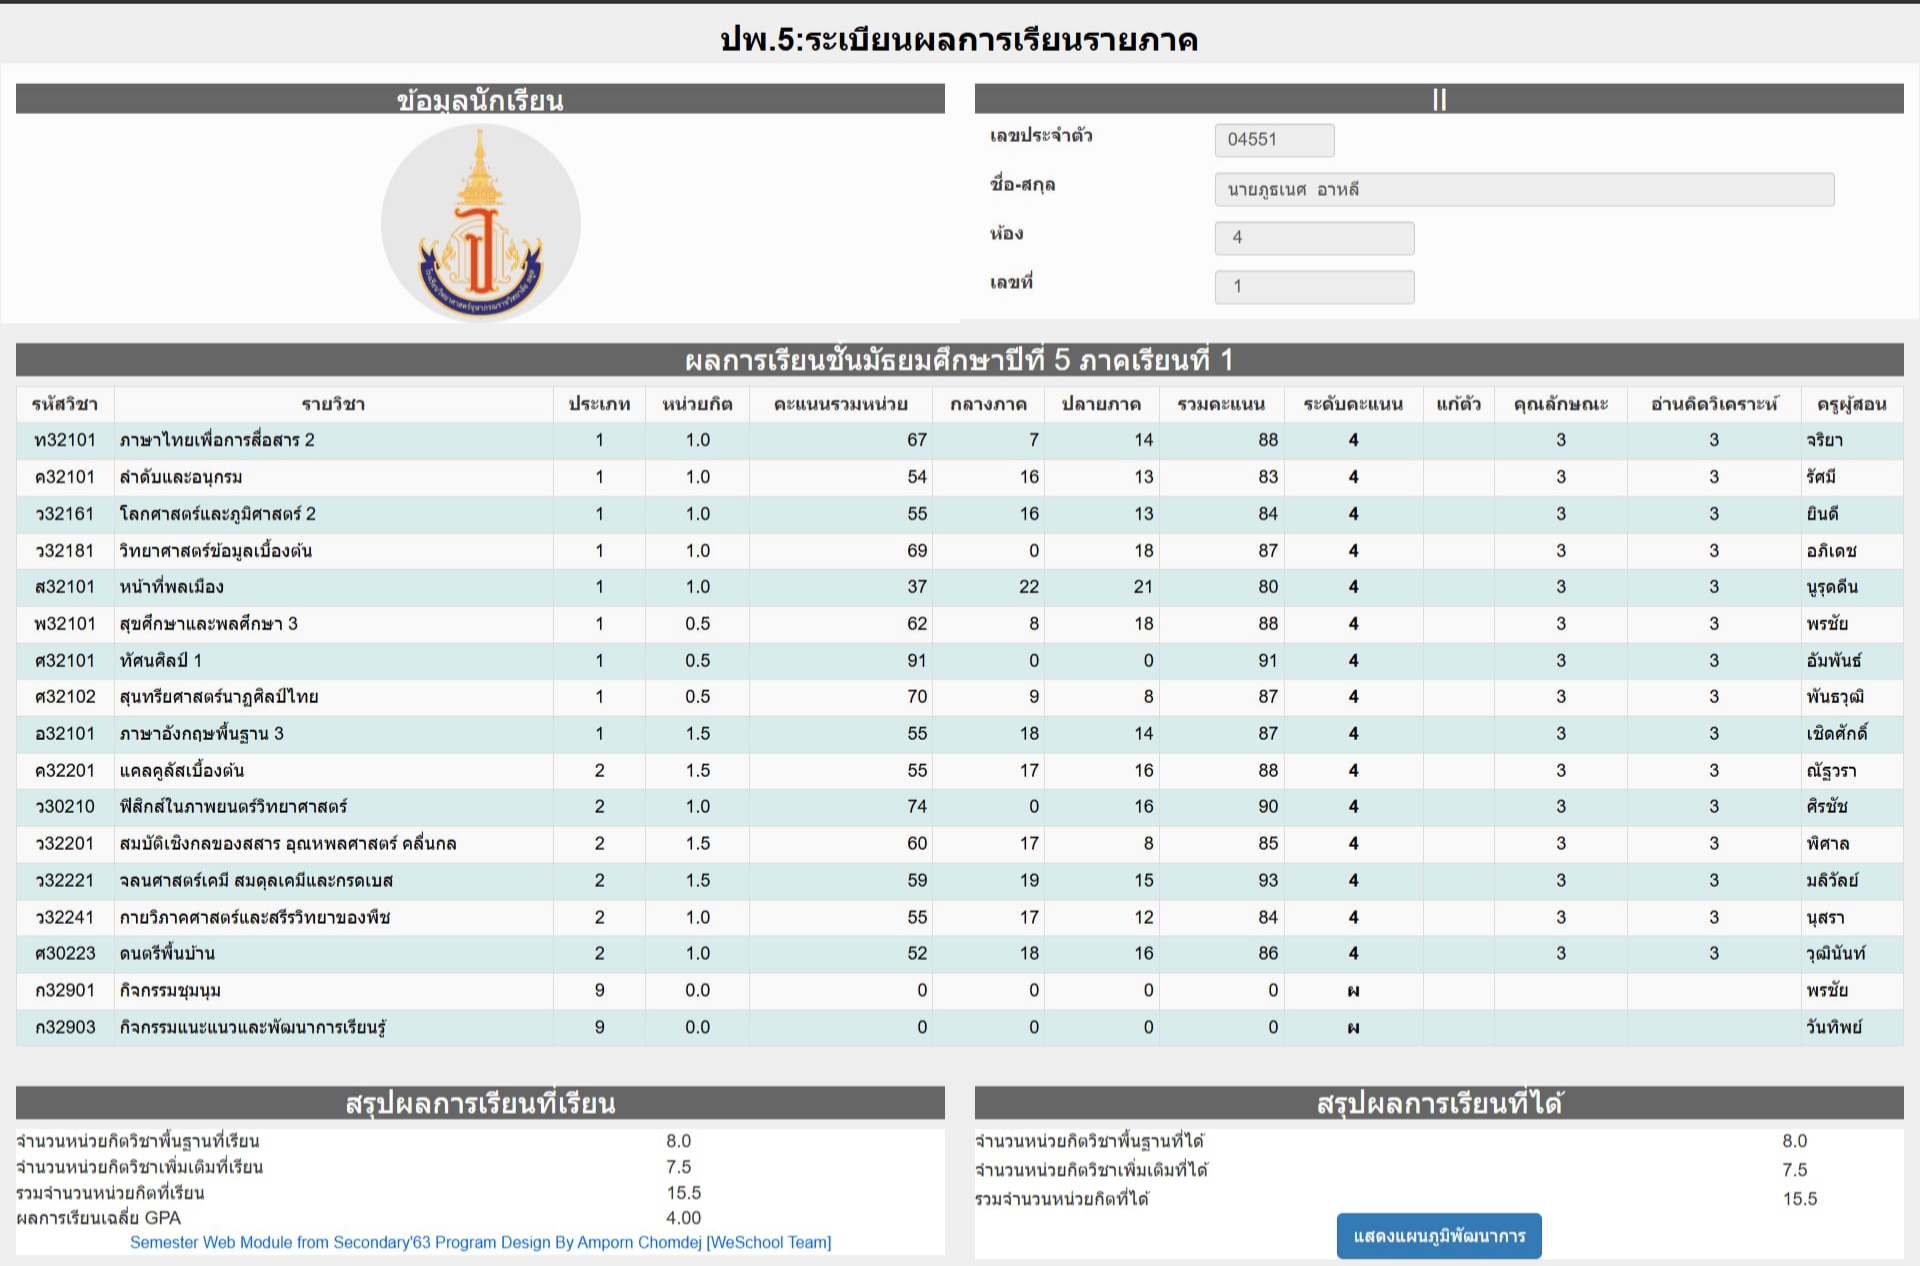
Task: Click teacher name จริยา
Action: coord(1825,440)
